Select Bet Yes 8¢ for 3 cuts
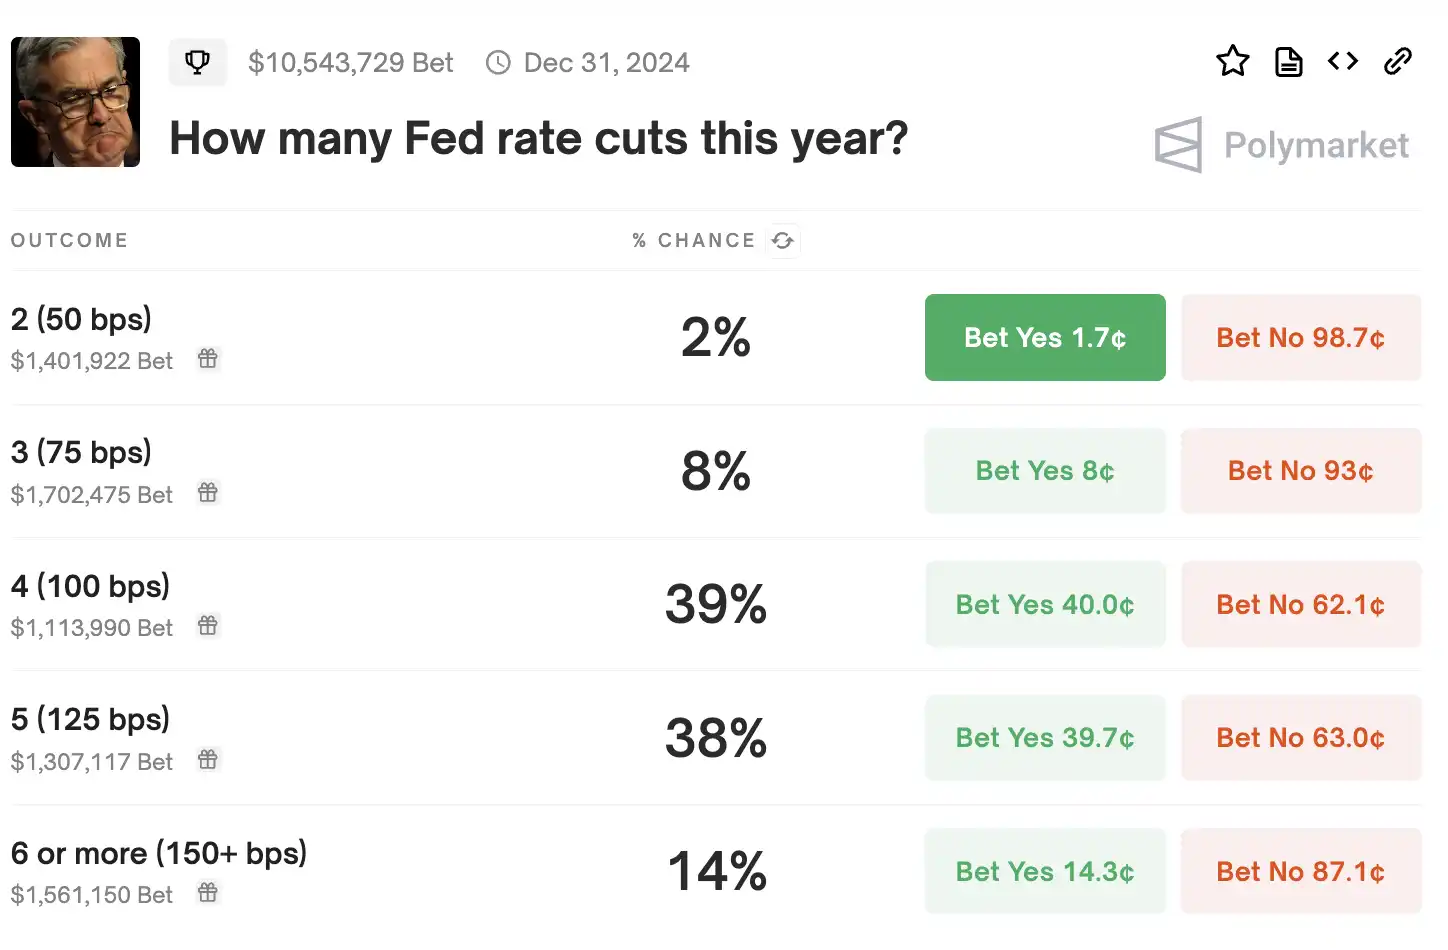This screenshot has height=950, width=1448. 1045,471
